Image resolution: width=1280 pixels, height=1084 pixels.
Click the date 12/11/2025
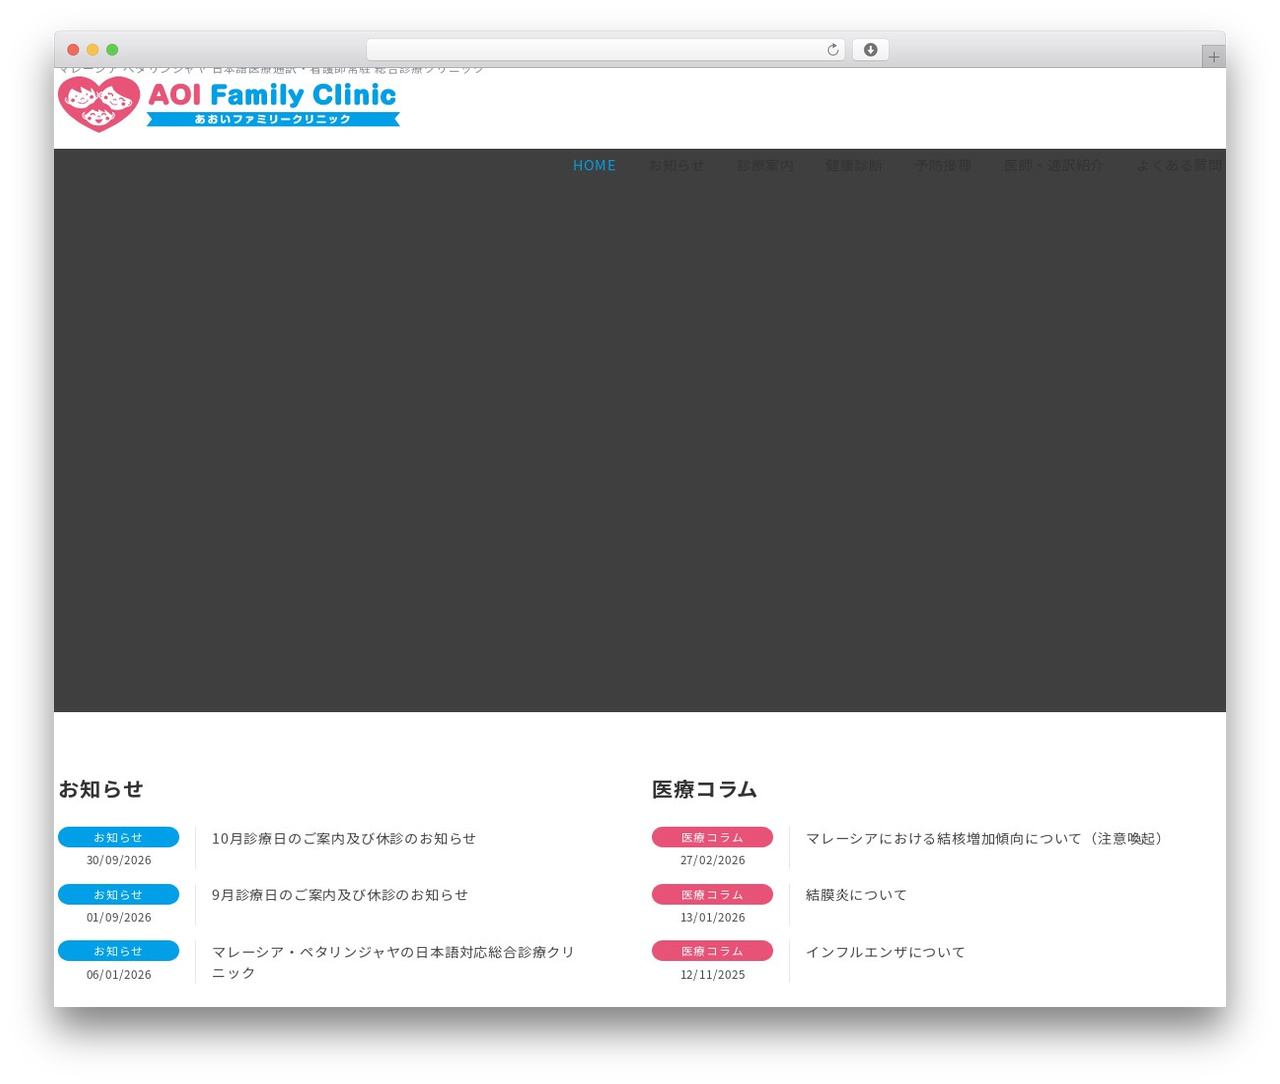pos(713,974)
